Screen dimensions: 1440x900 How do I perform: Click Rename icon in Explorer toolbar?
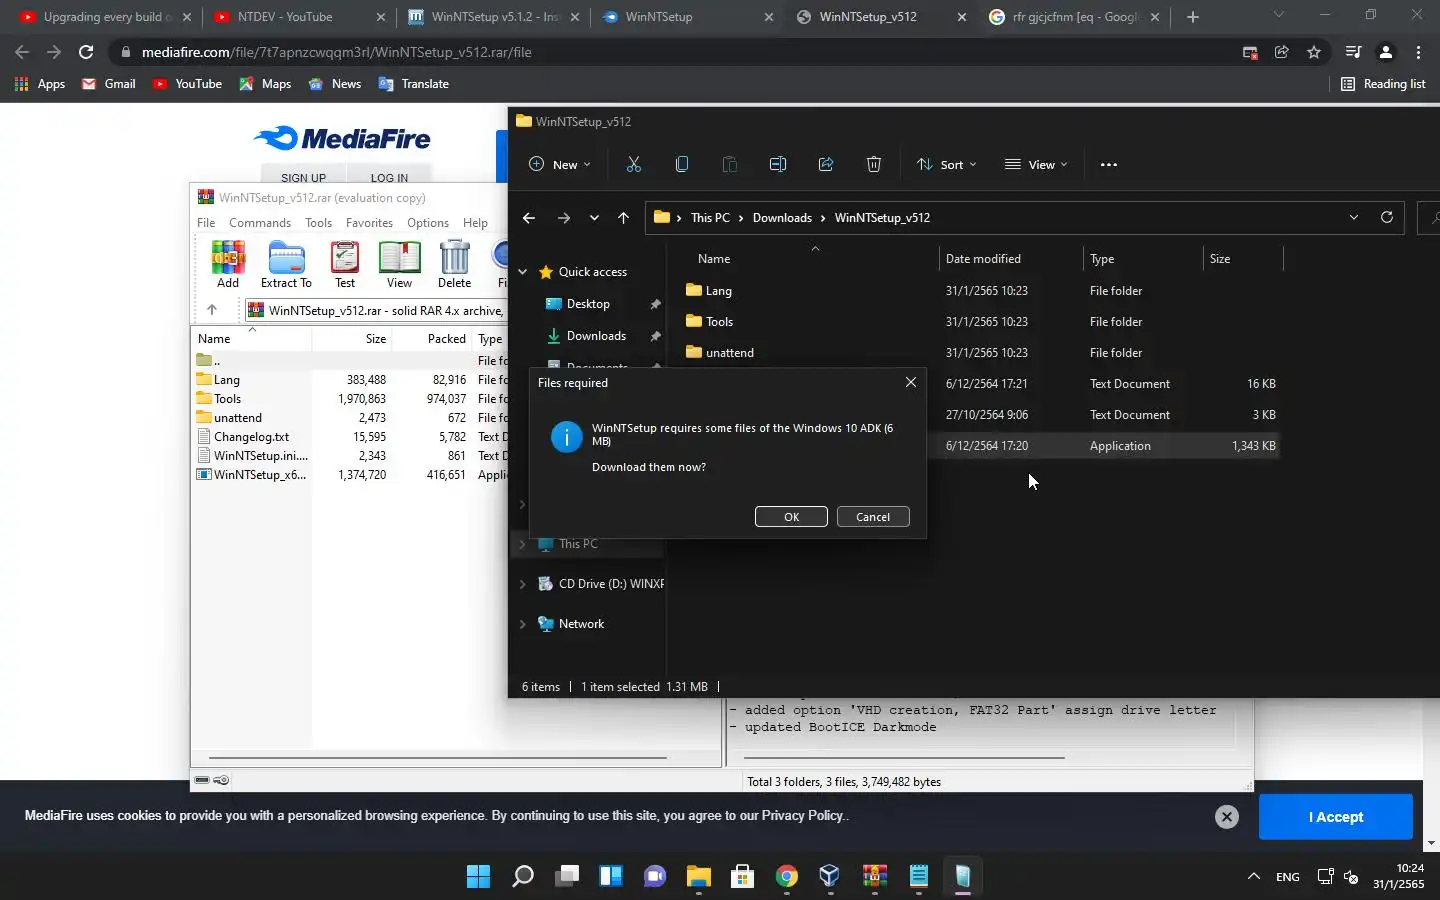click(x=777, y=164)
